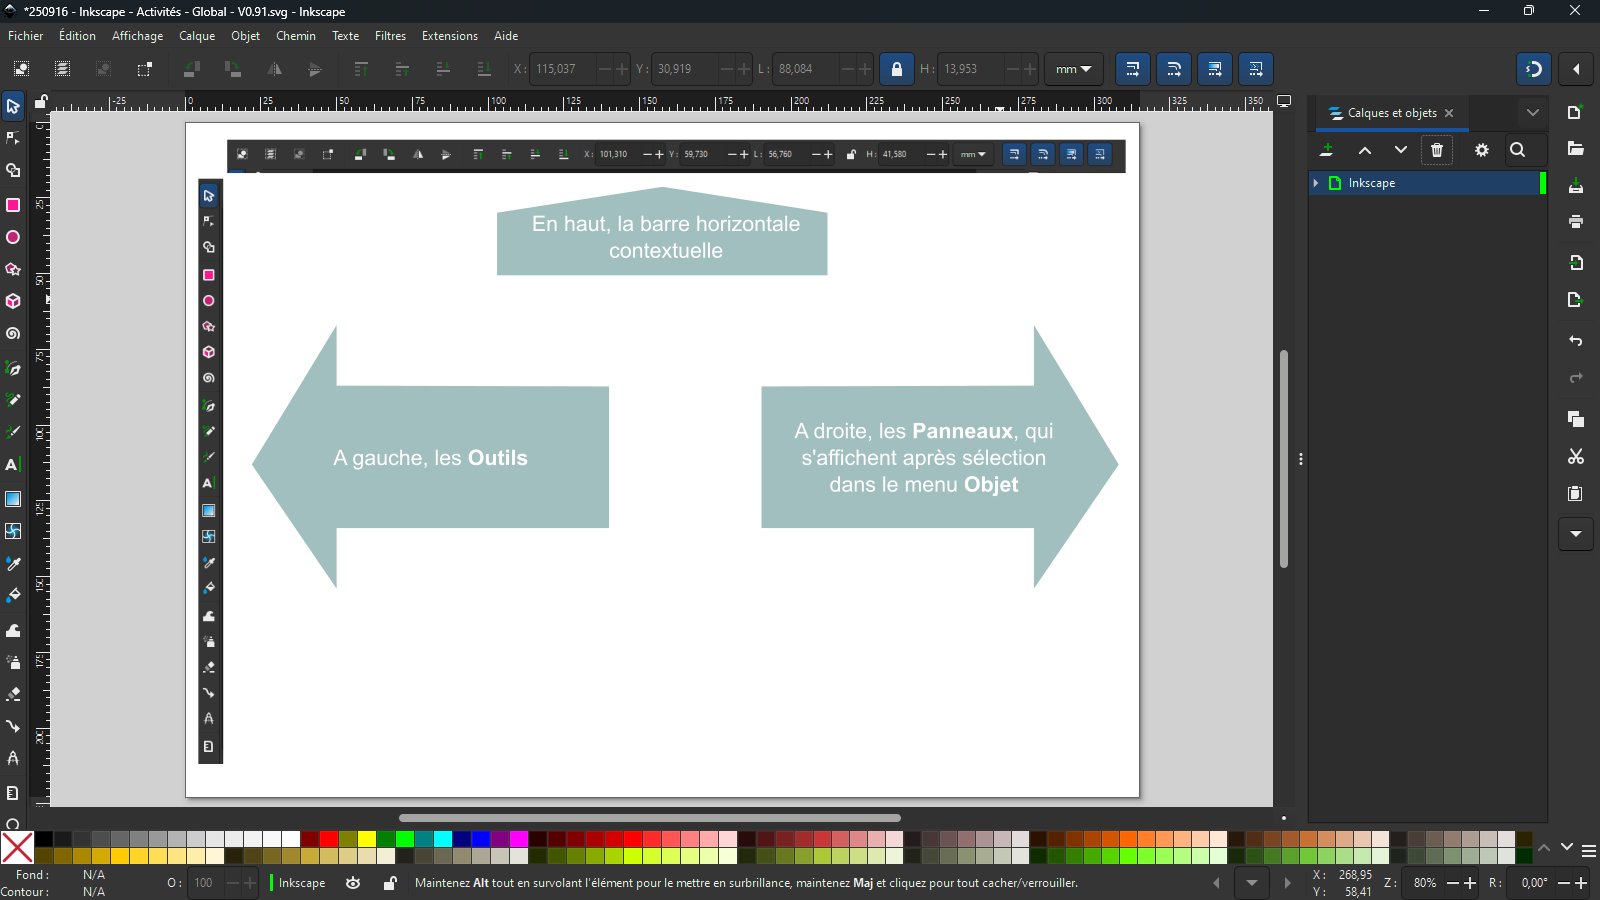Viewport: 1600px width, 900px height.
Task: Select the Rectangle tool in left toolbox
Action: pos(13,205)
